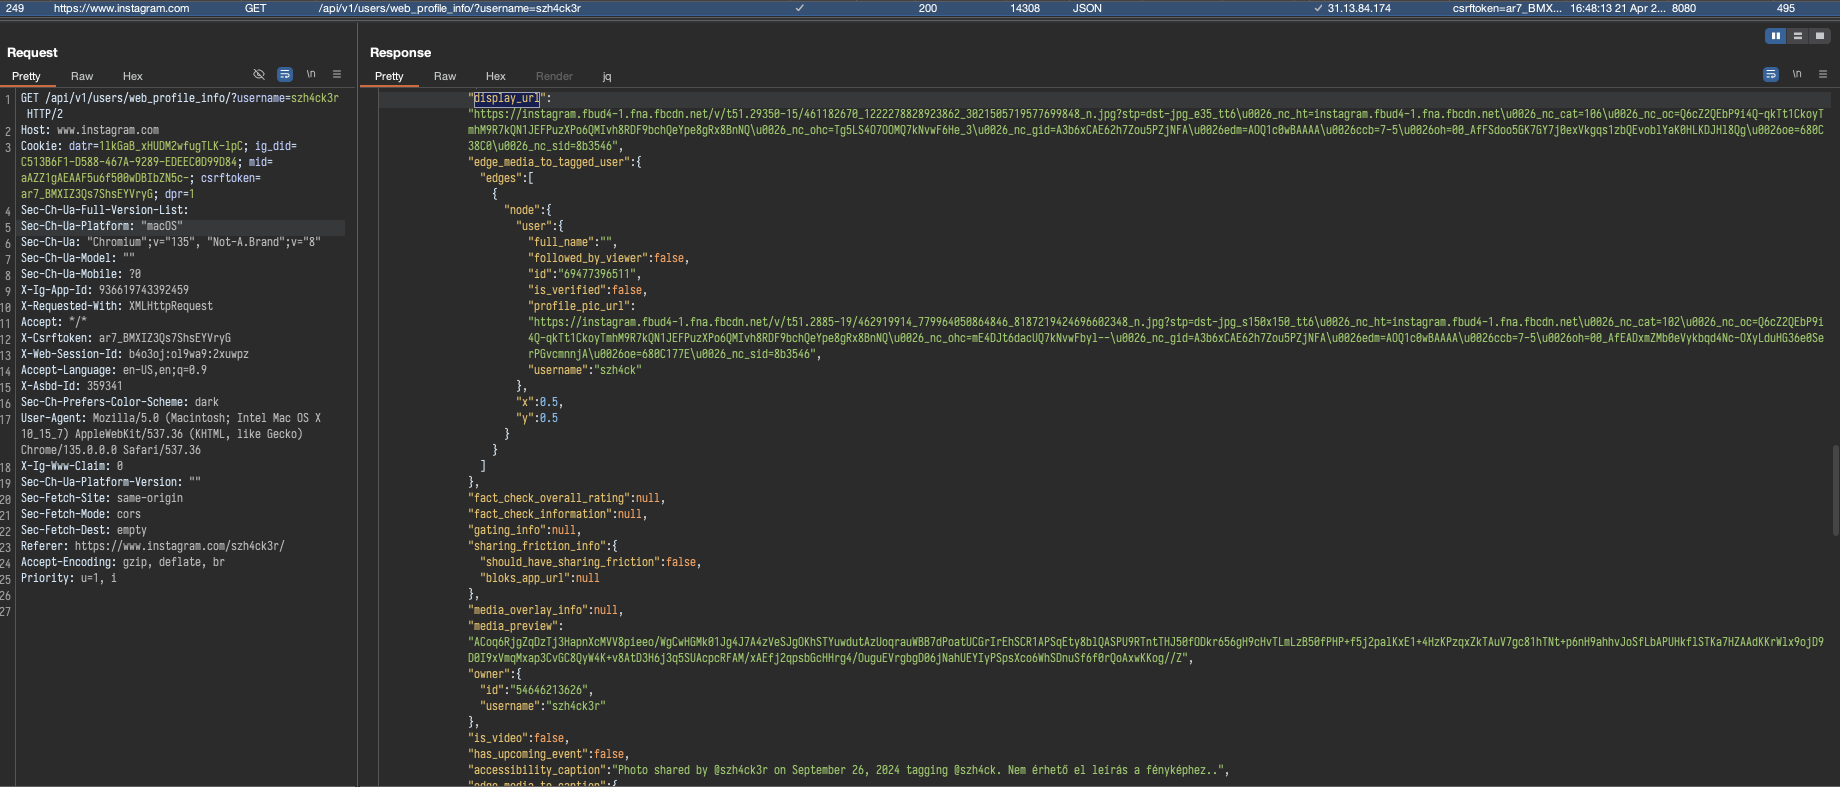Toggle word wrap icon in Request panel

pos(285,75)
